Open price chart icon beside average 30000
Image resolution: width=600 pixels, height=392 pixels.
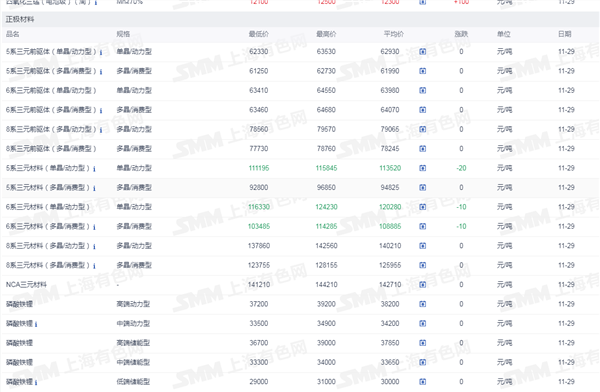click(422, 382)
